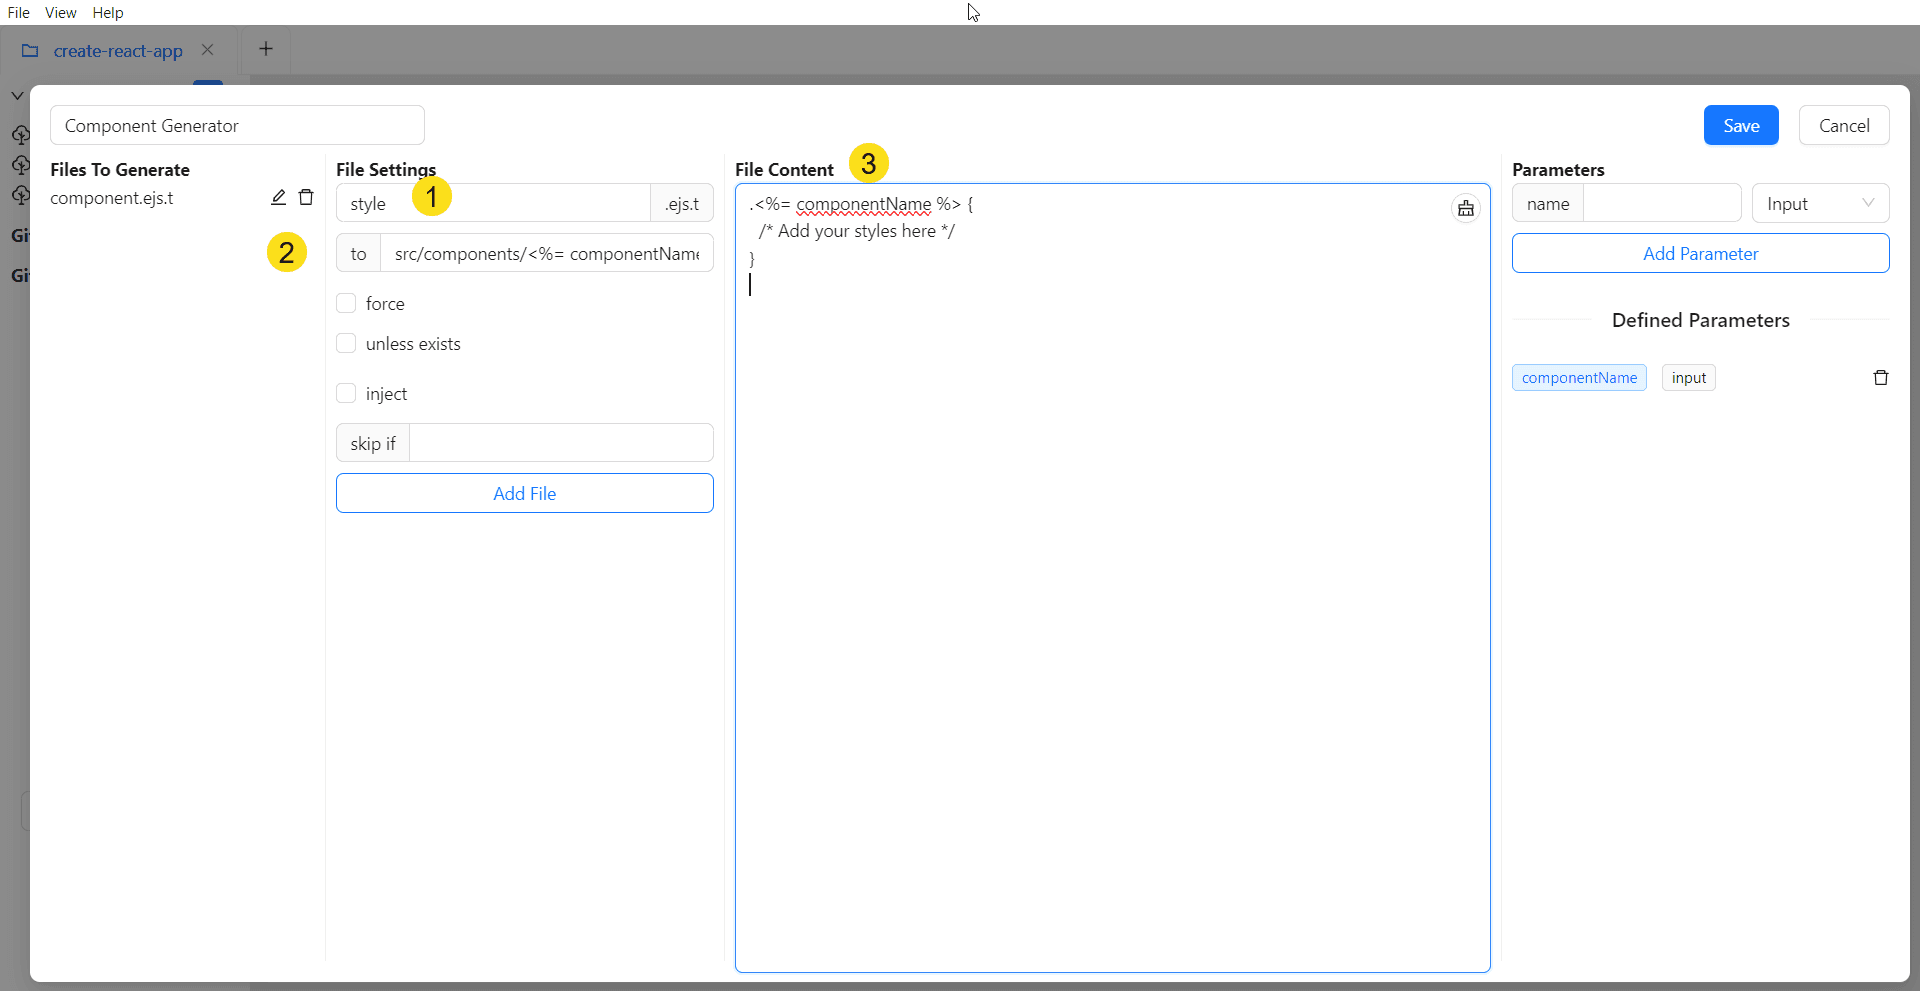Click the folder icon on create-react-app tab
This screenshot has height=991, width=1920.
pos(29,50)
